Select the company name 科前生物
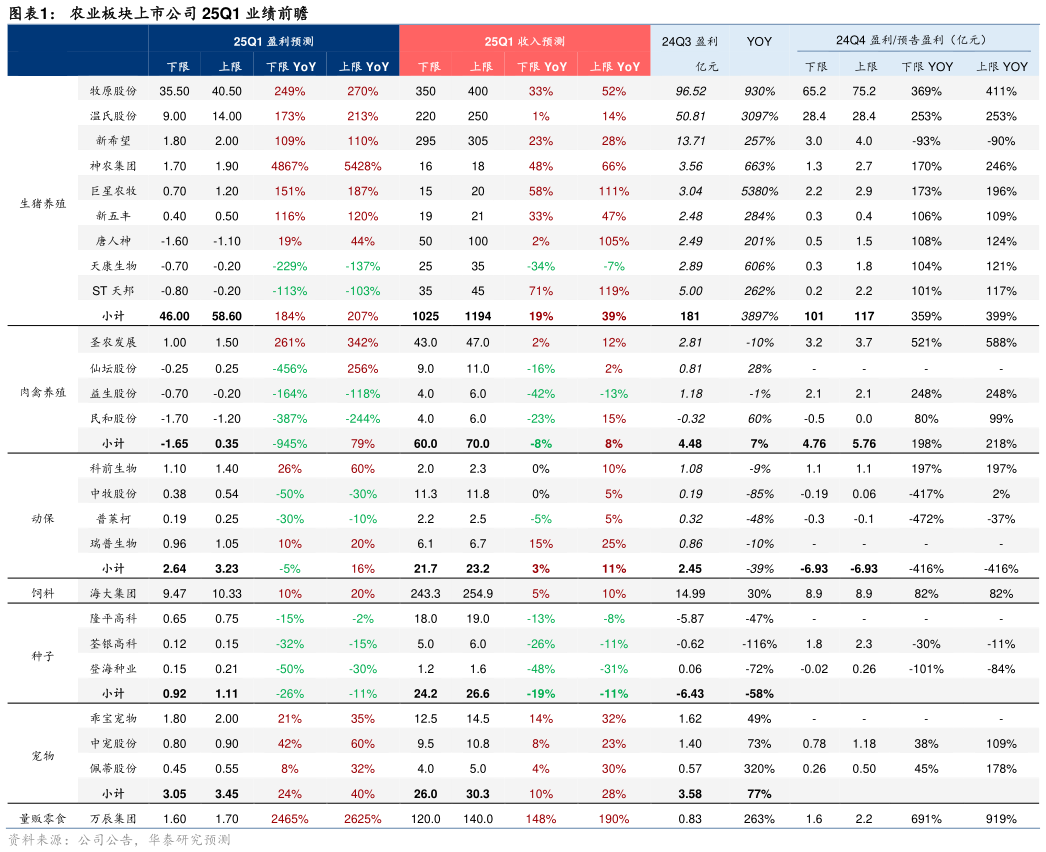Image resolution: width=1046 pixels, height=852 pixels. click(113, 468)
